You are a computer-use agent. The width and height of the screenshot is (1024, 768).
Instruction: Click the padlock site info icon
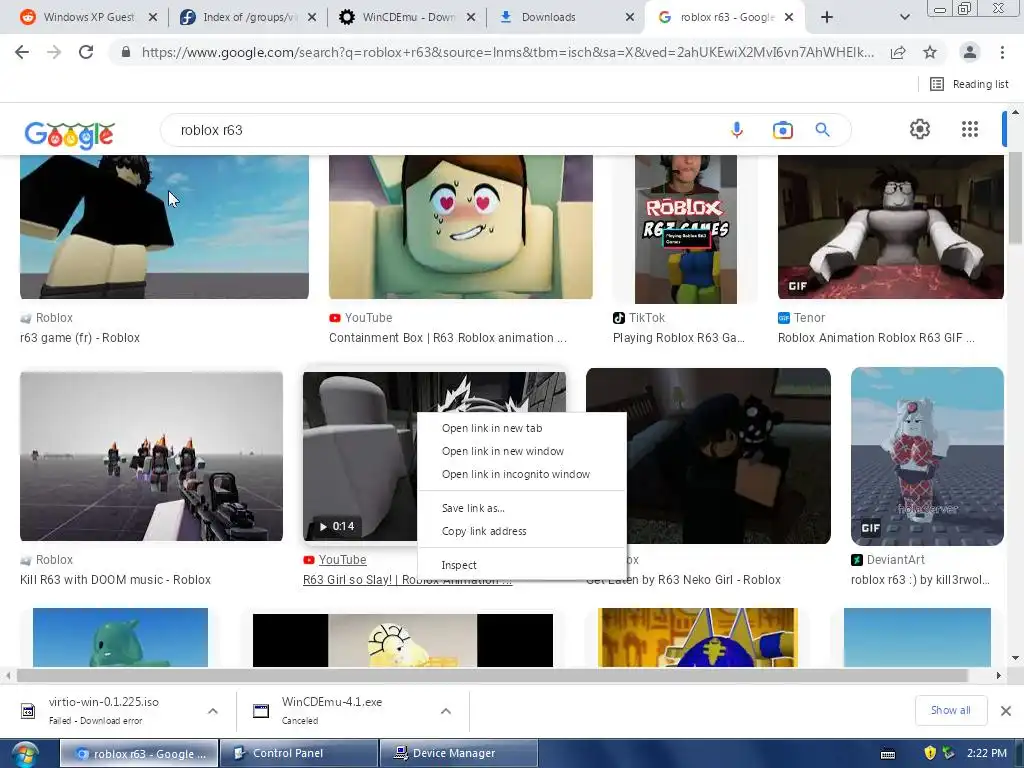pyautogui.click(x=126, y=52)
